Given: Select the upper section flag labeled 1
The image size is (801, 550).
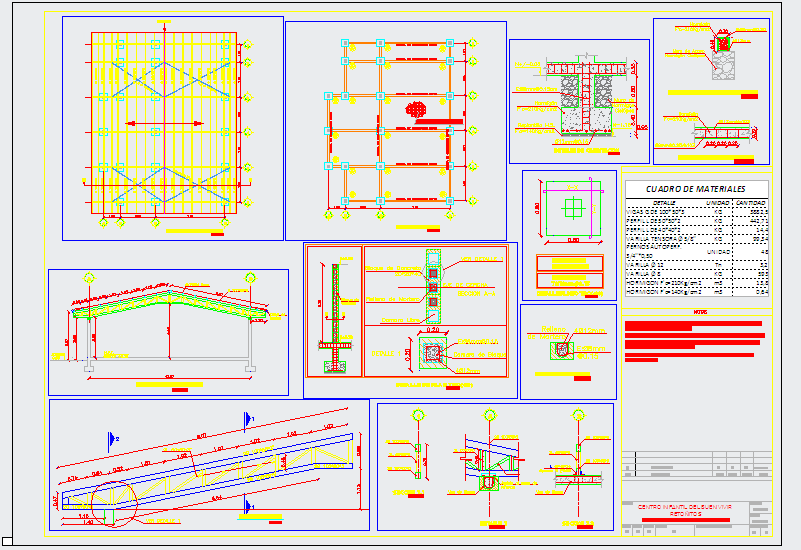Looking at the screenshot, I should tap(246, 417).
